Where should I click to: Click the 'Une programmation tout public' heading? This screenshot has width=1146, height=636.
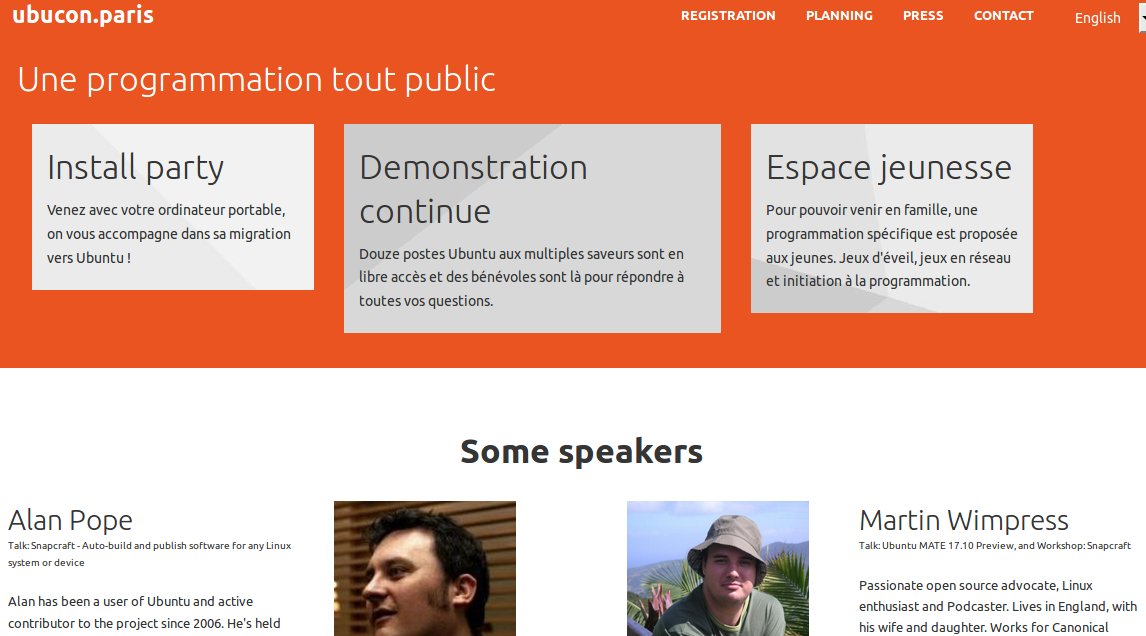(x=257, y=80)
